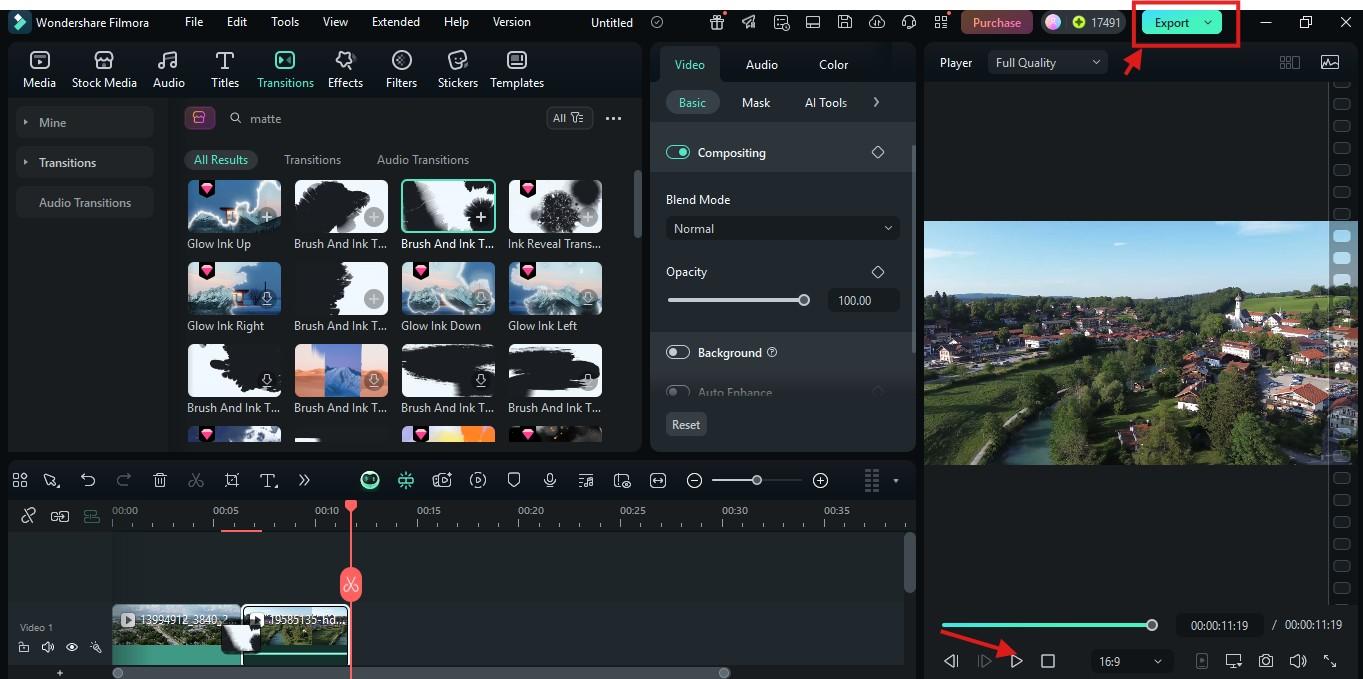Click the save project floppy icon
The image size is (1363, 679).
pyautogui.click(x=845, y=22)
